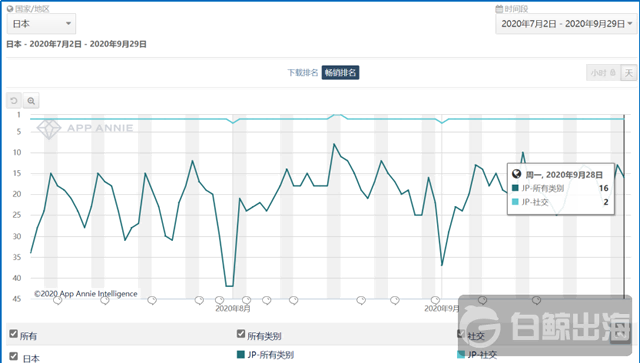640x363 pixels.
Task: Click the 2020年8月 axis label
Action: pos(233,308)
